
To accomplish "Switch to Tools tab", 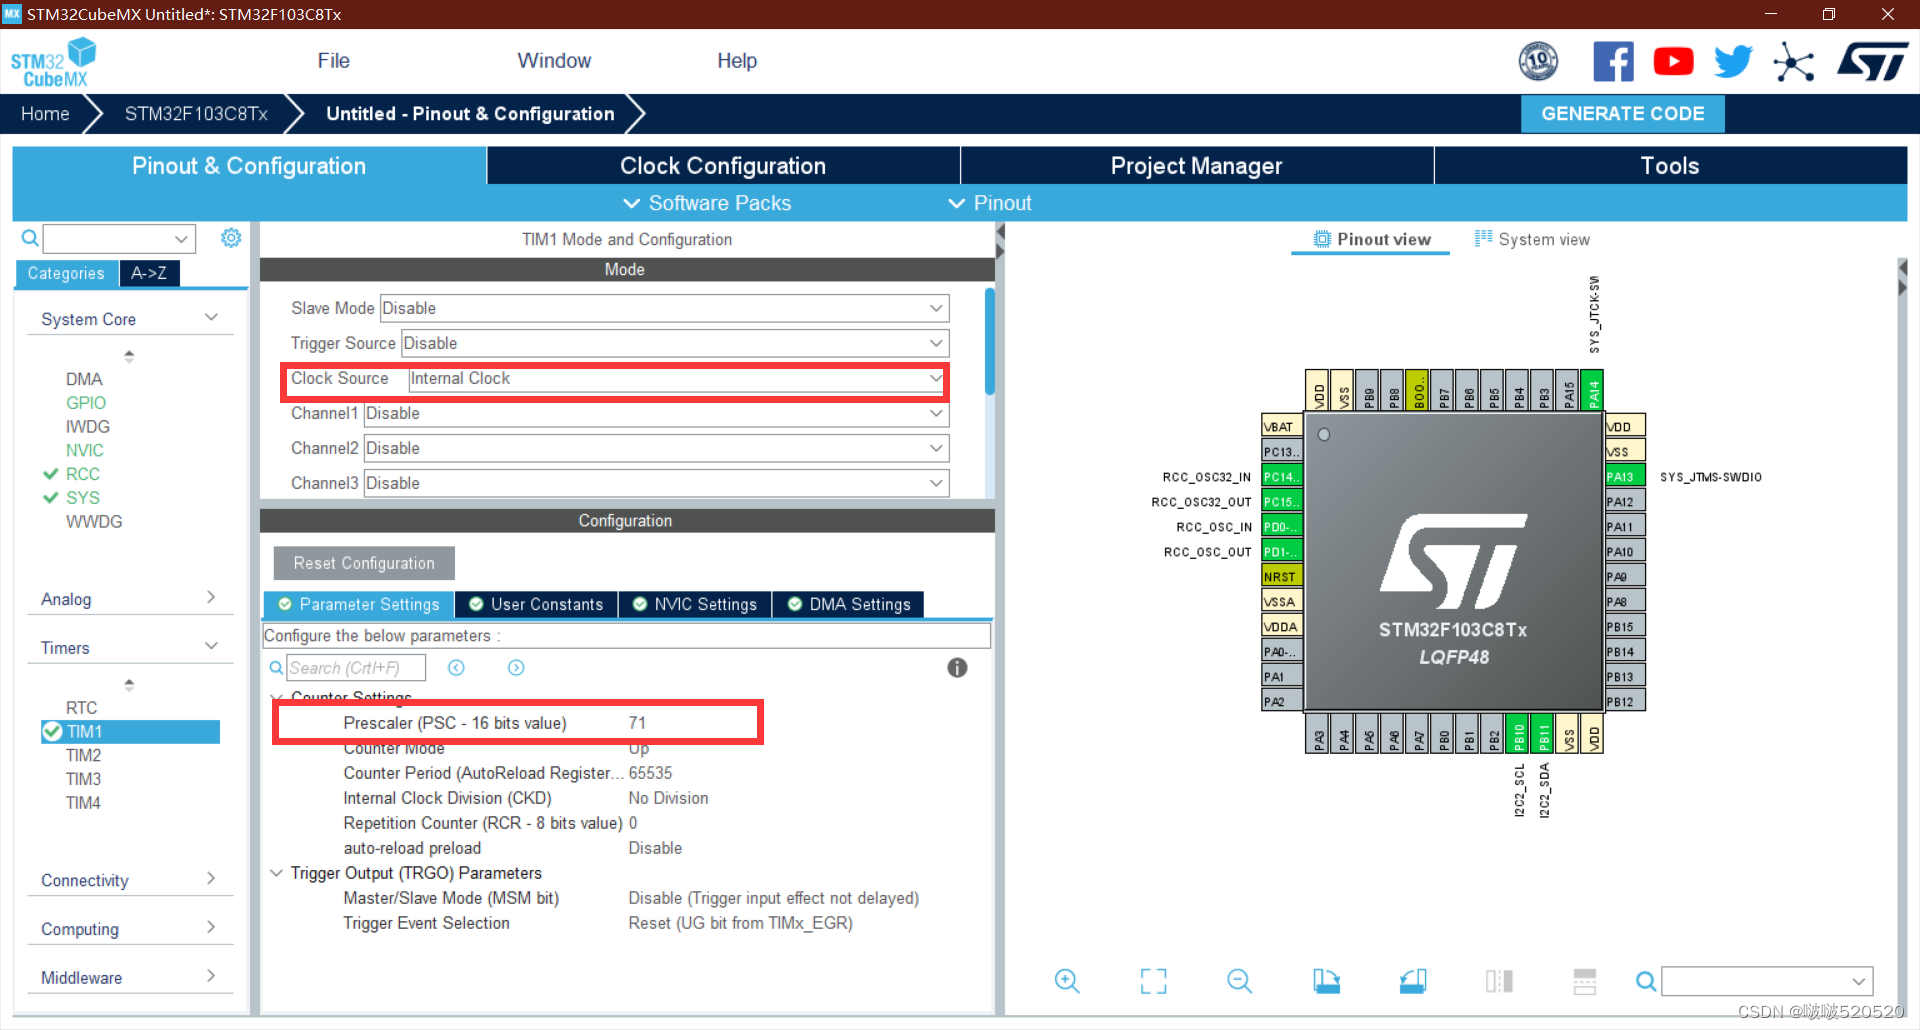I will tap(1670, 166).
